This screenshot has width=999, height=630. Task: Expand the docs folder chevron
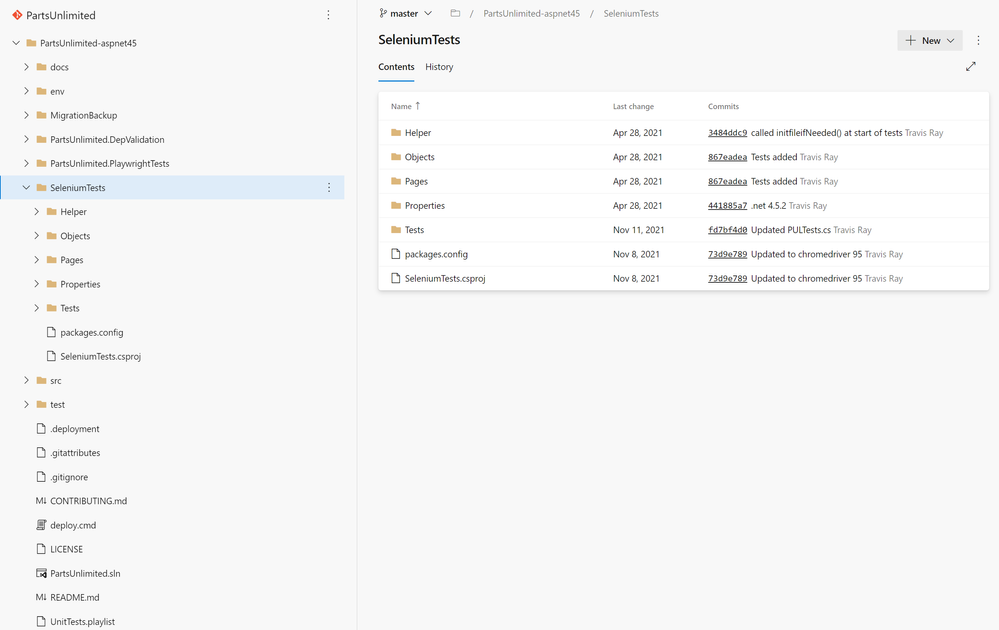(26, 67)
